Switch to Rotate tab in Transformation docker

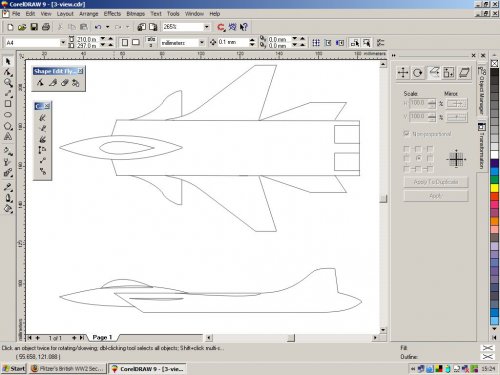418,72
